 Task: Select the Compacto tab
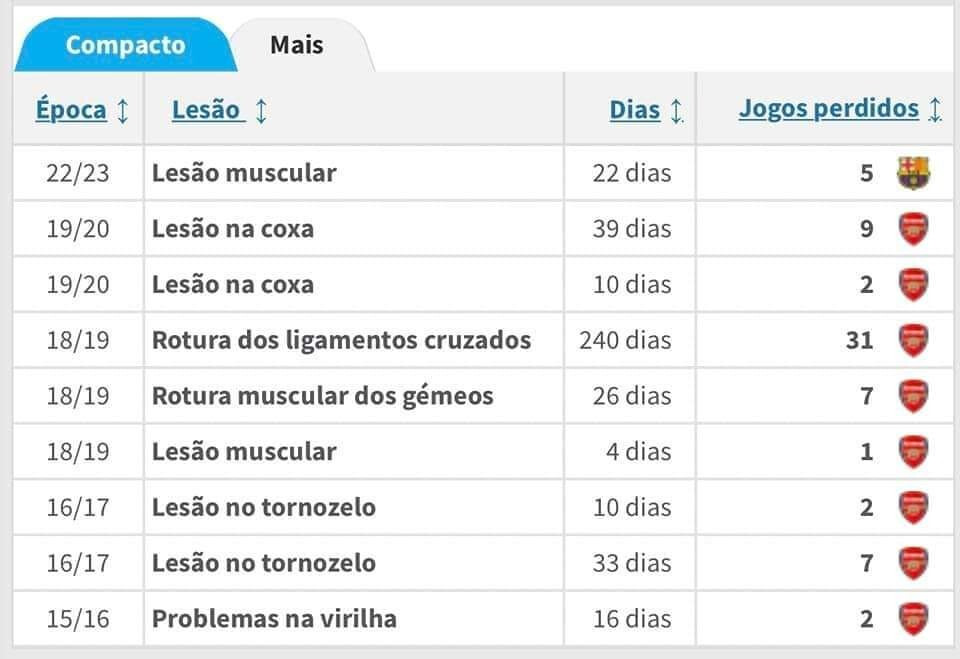(126, 45)
